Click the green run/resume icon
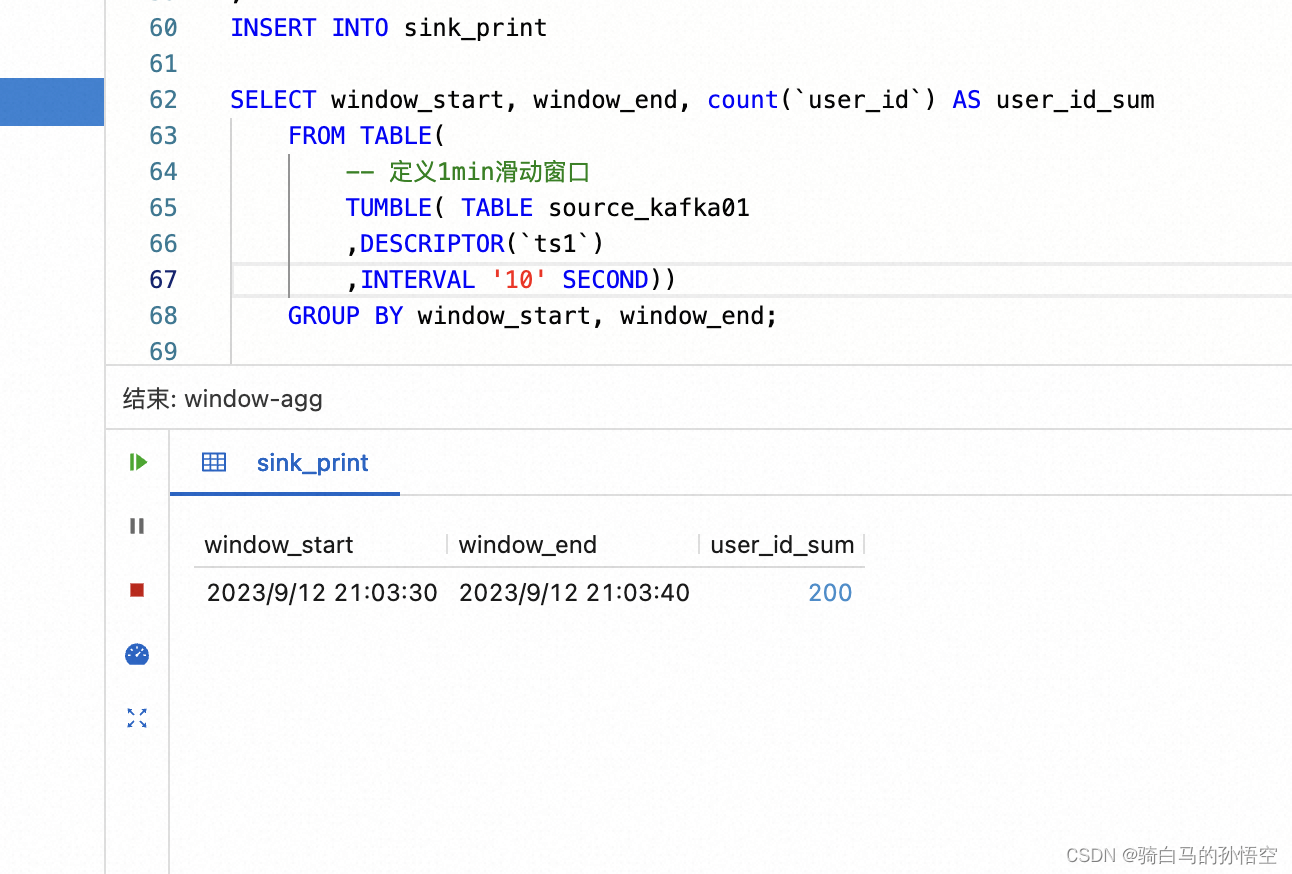The image size is (1292, 874). pos(138,462)
